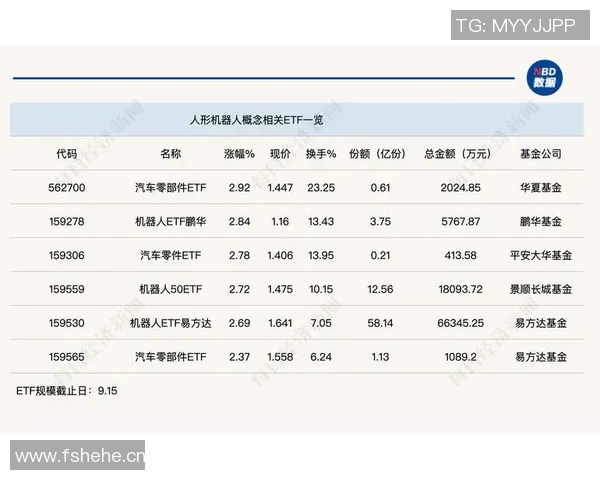This screenshot has height=480, width=600.
Task: Click the share value 58.14
Action: (380, 323)
